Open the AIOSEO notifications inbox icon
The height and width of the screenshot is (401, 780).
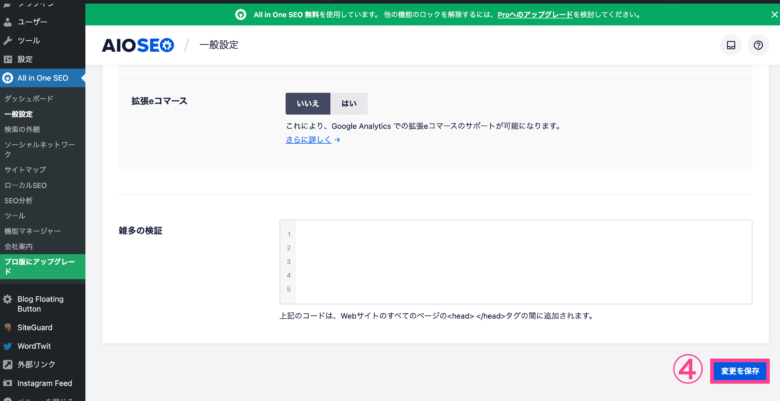(731, 45)
